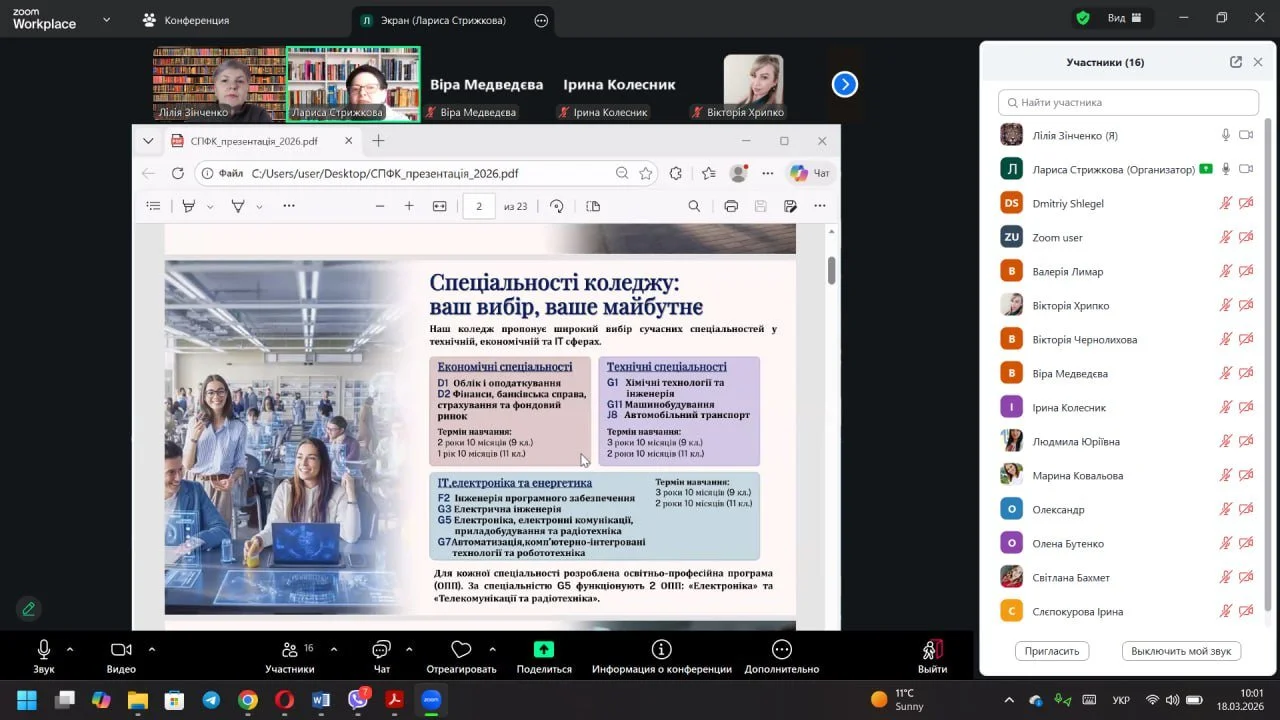Viewport: 1280px width, 720px height.
Task: Click PDF page number field
Action: [x=479, y=206]
